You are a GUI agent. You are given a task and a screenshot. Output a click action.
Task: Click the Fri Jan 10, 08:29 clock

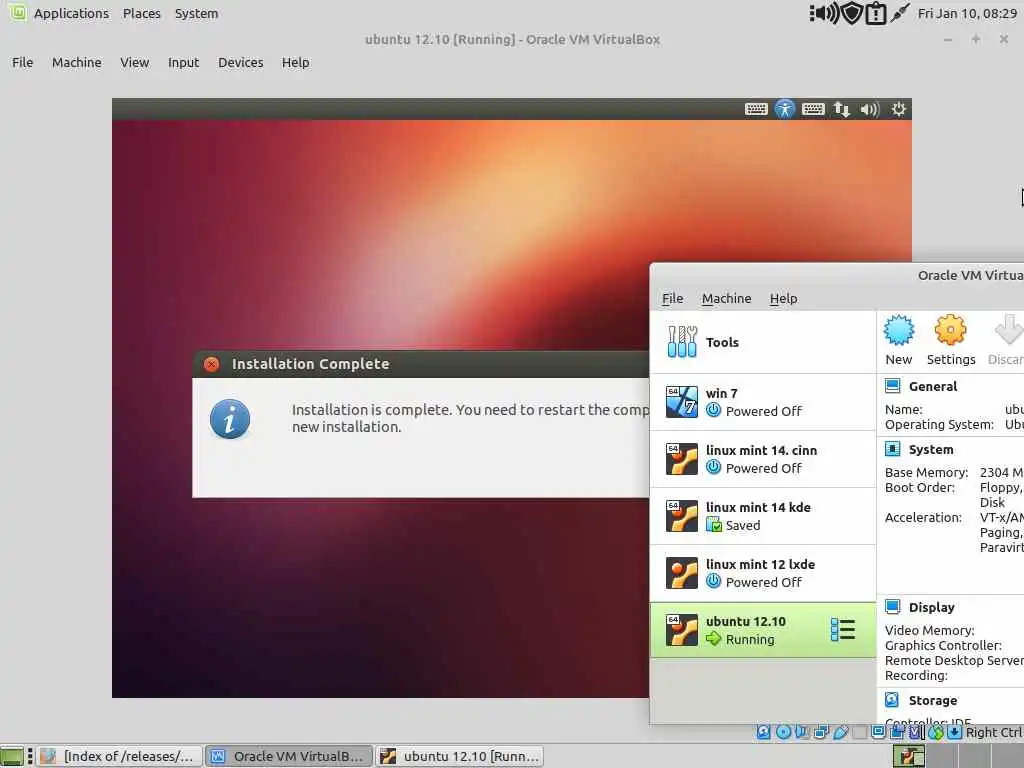click(x=967, y=13)
